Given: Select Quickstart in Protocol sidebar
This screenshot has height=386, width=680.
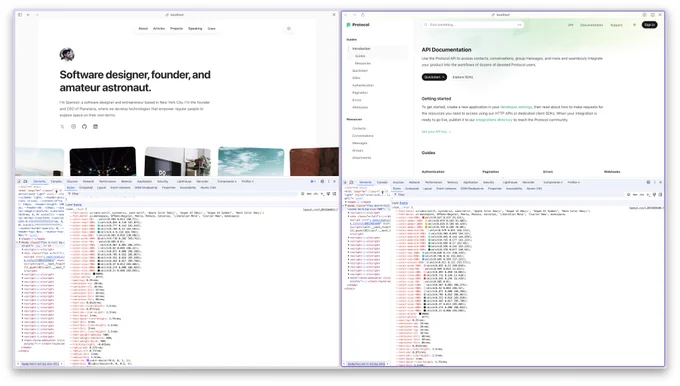Looking at the screenshot, I should tap(360, 71).
